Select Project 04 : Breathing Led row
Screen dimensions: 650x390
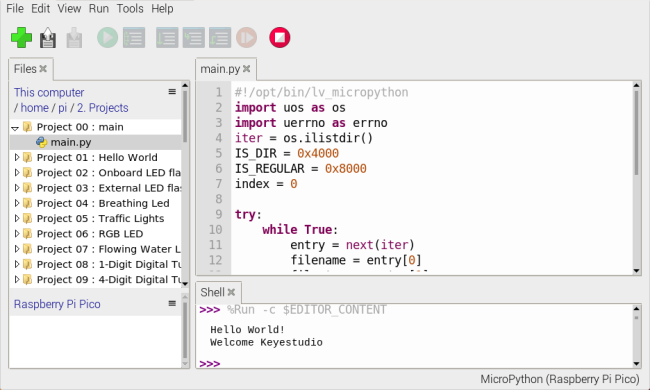coord(95,203)
